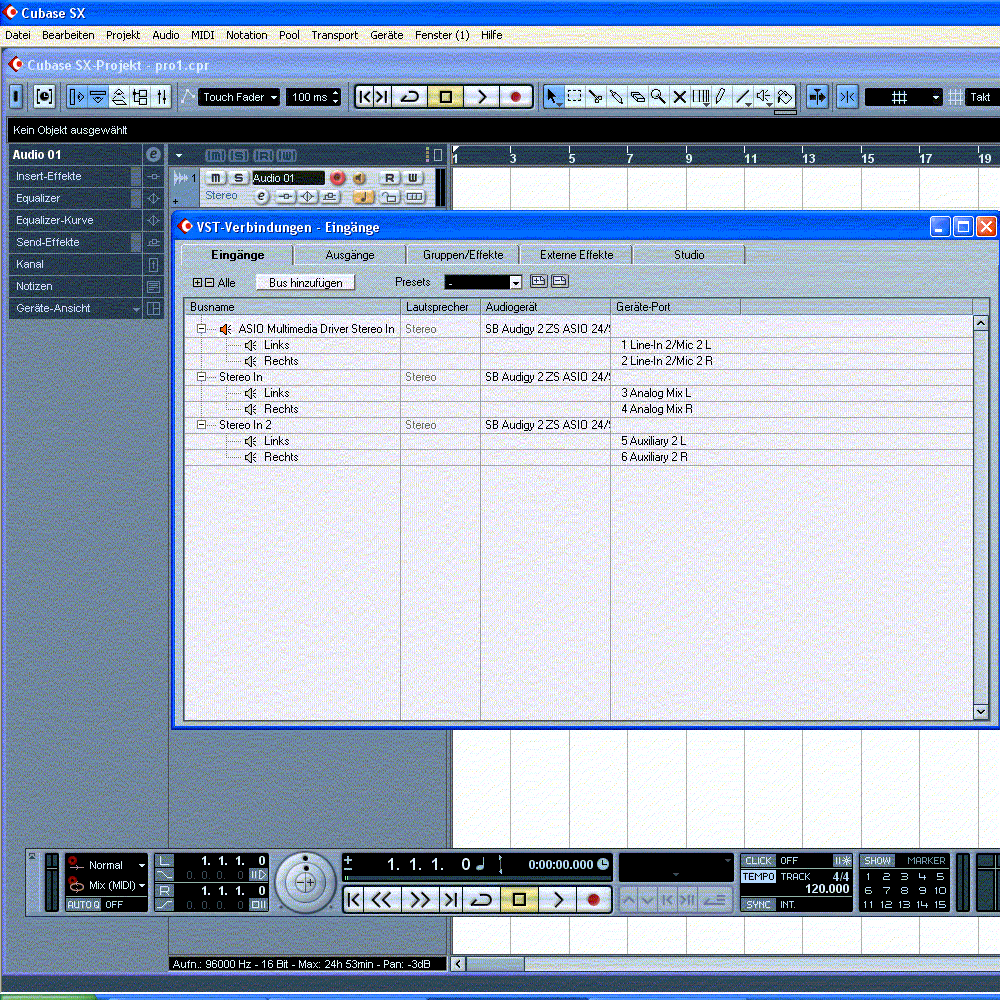
Task: Click the store preset icon beside Presets
Action: tap(539, 281)
